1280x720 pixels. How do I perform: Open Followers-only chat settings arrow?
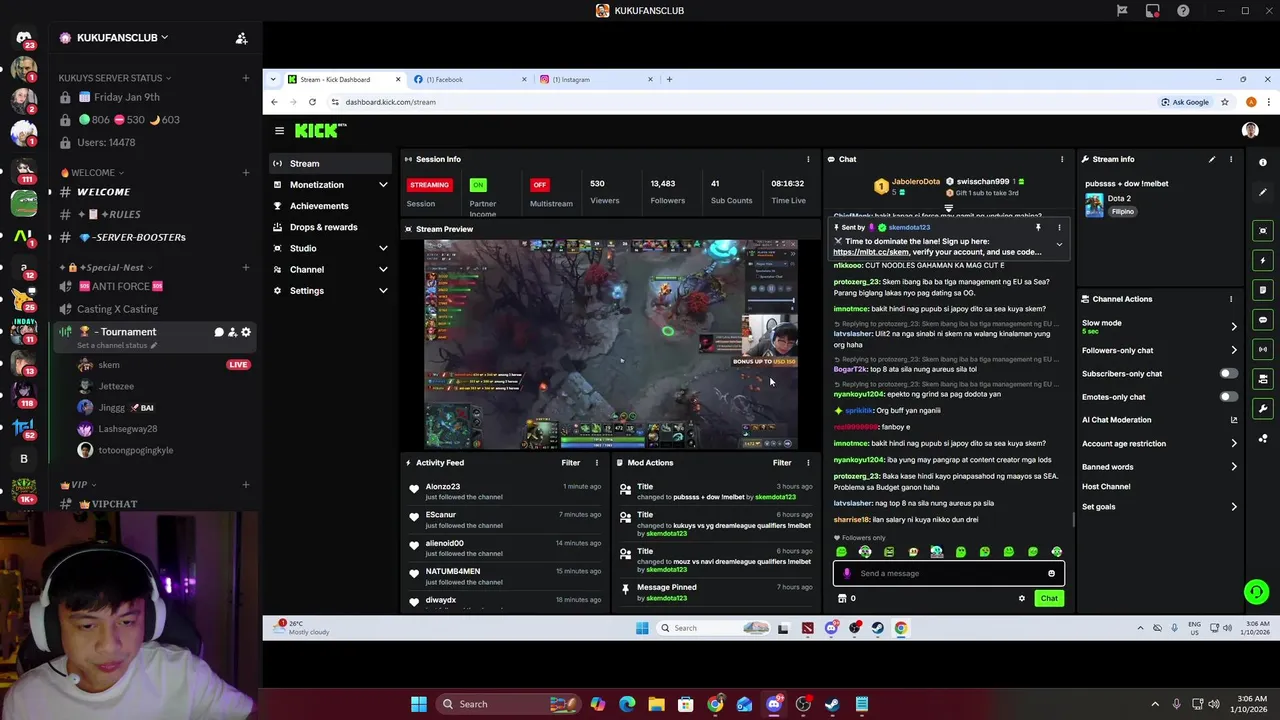(x=1233, y=351)
